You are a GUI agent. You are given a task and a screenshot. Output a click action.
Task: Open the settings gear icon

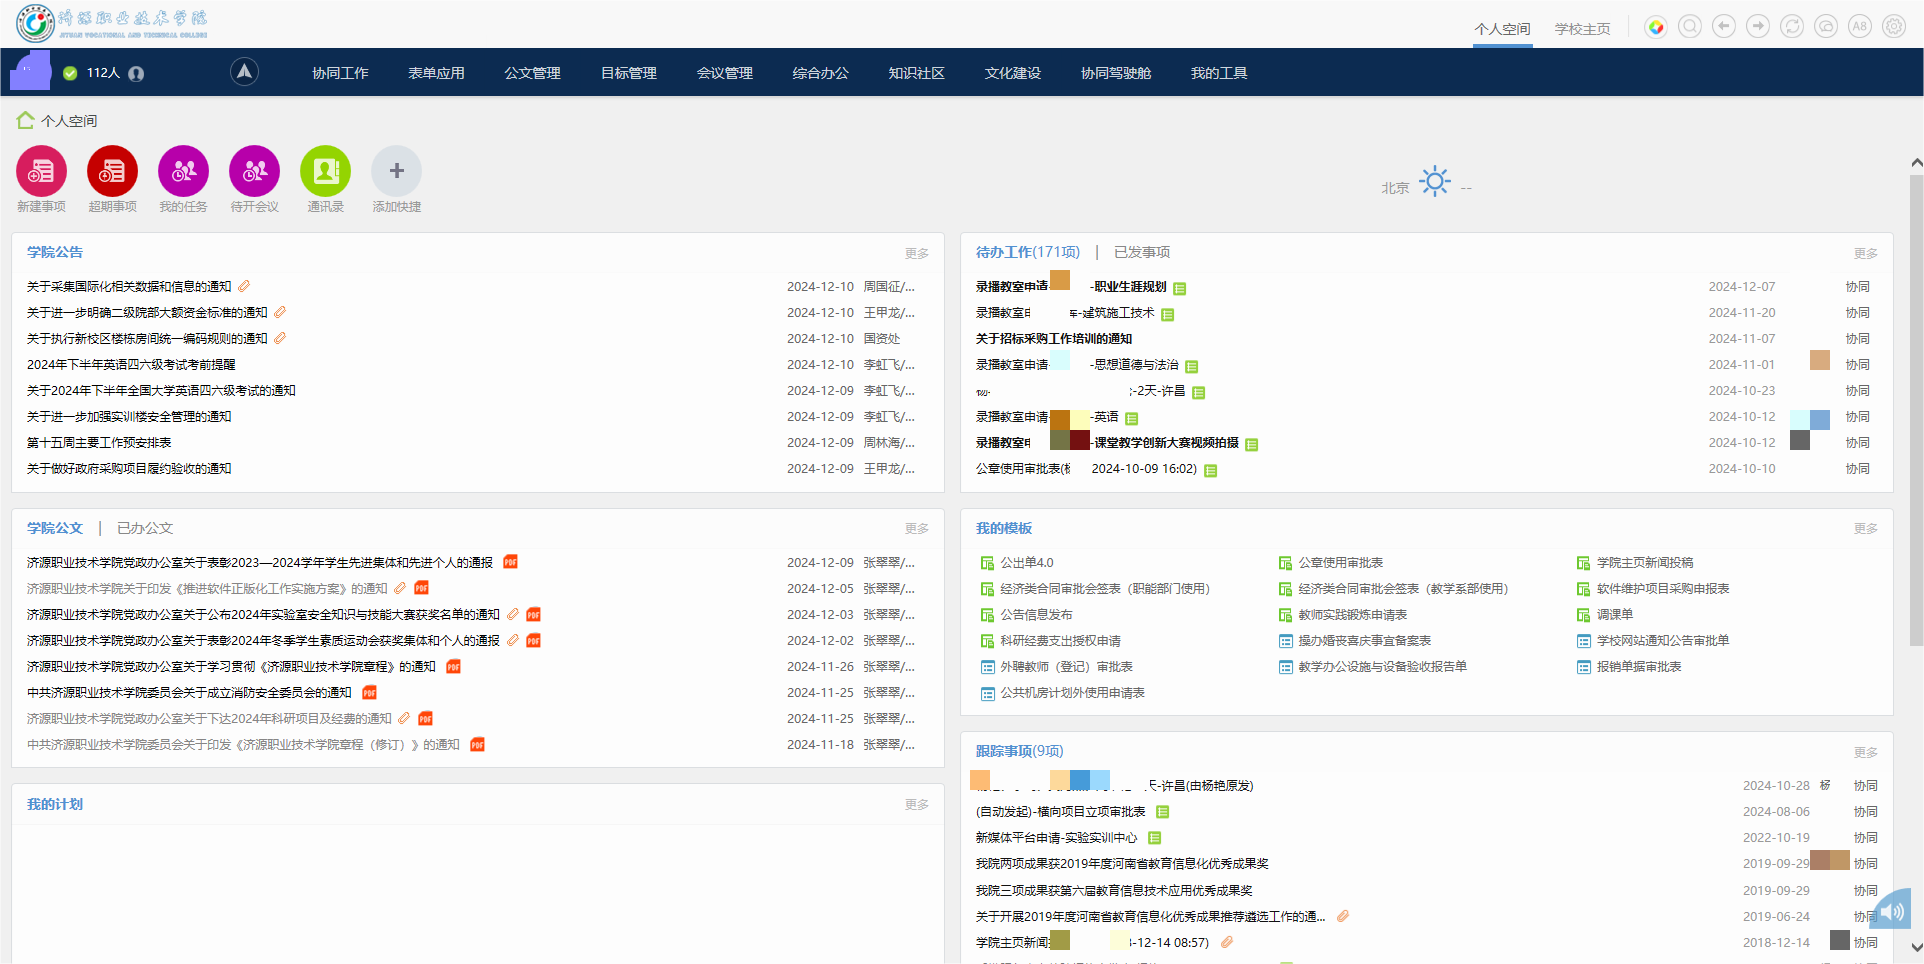[1893, 27]
